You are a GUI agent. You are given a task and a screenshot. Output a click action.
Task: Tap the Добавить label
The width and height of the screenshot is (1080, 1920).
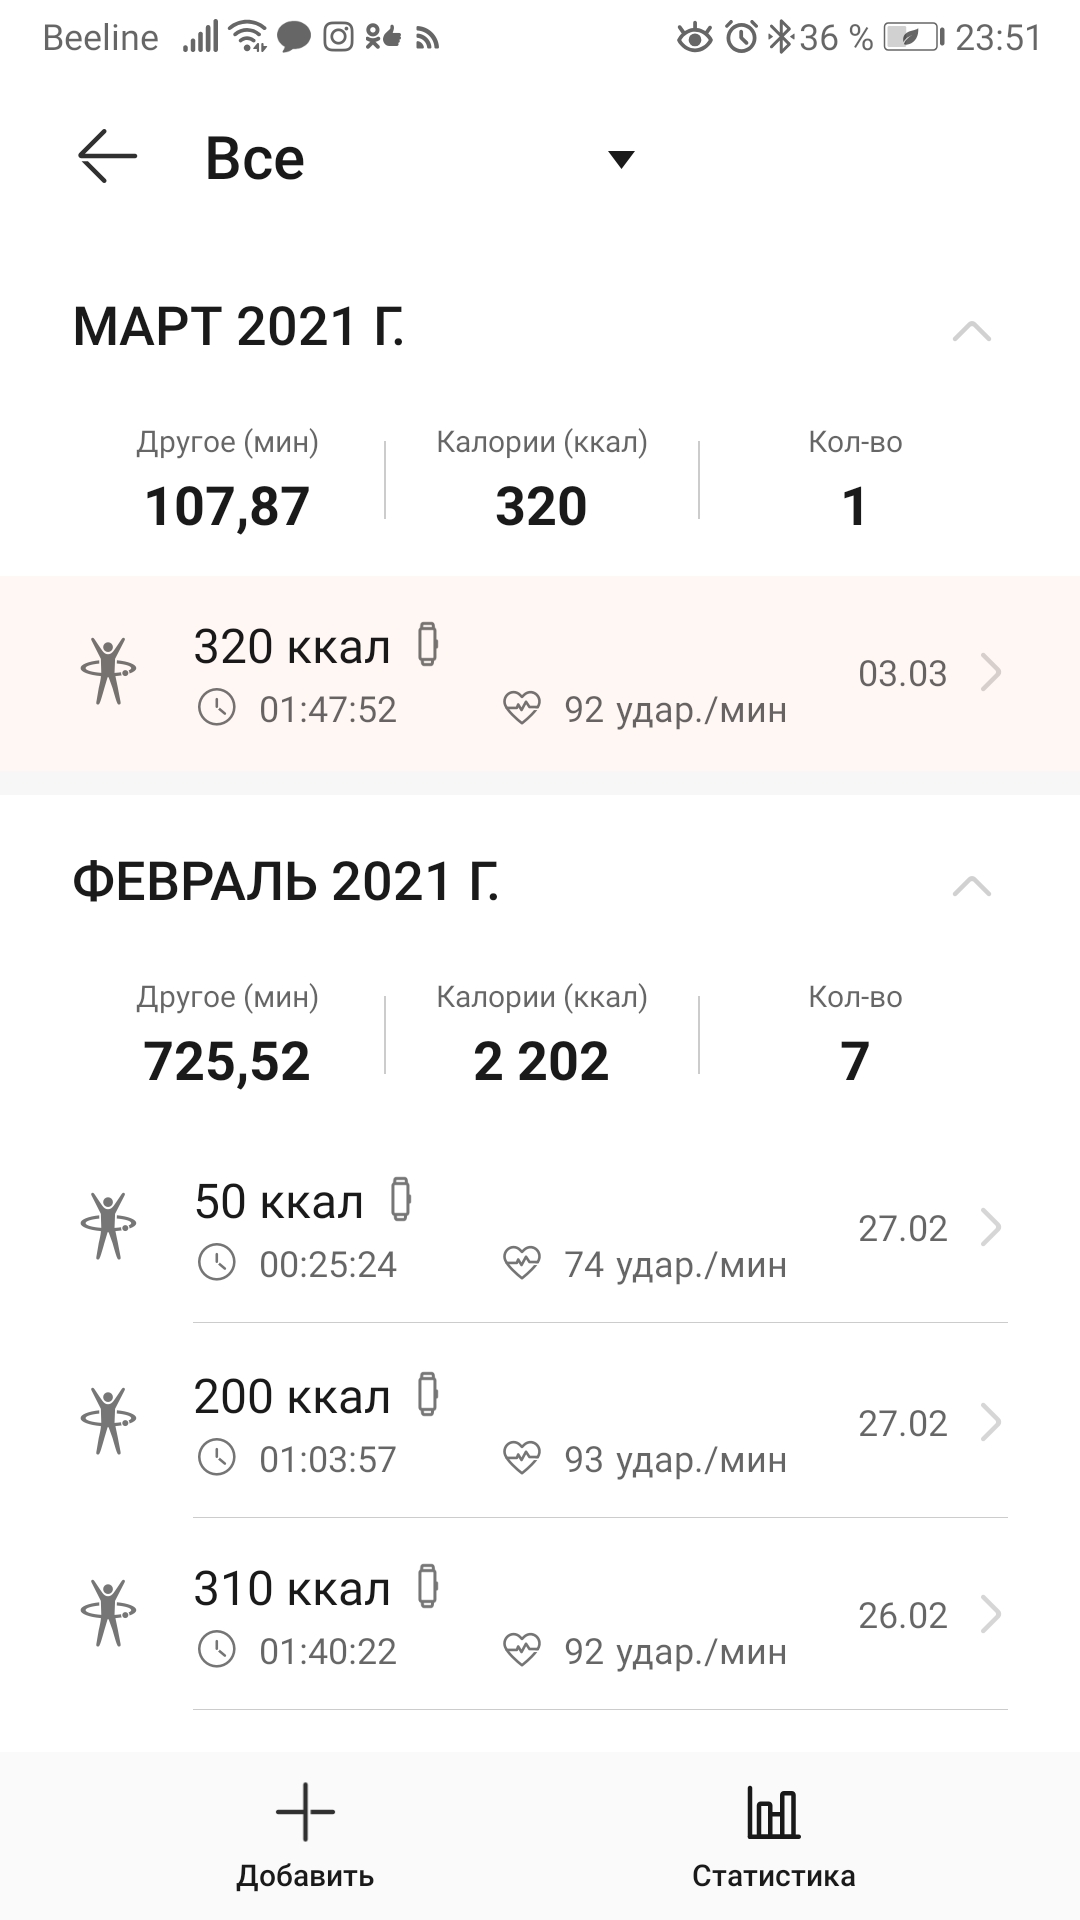[305, 1876]
